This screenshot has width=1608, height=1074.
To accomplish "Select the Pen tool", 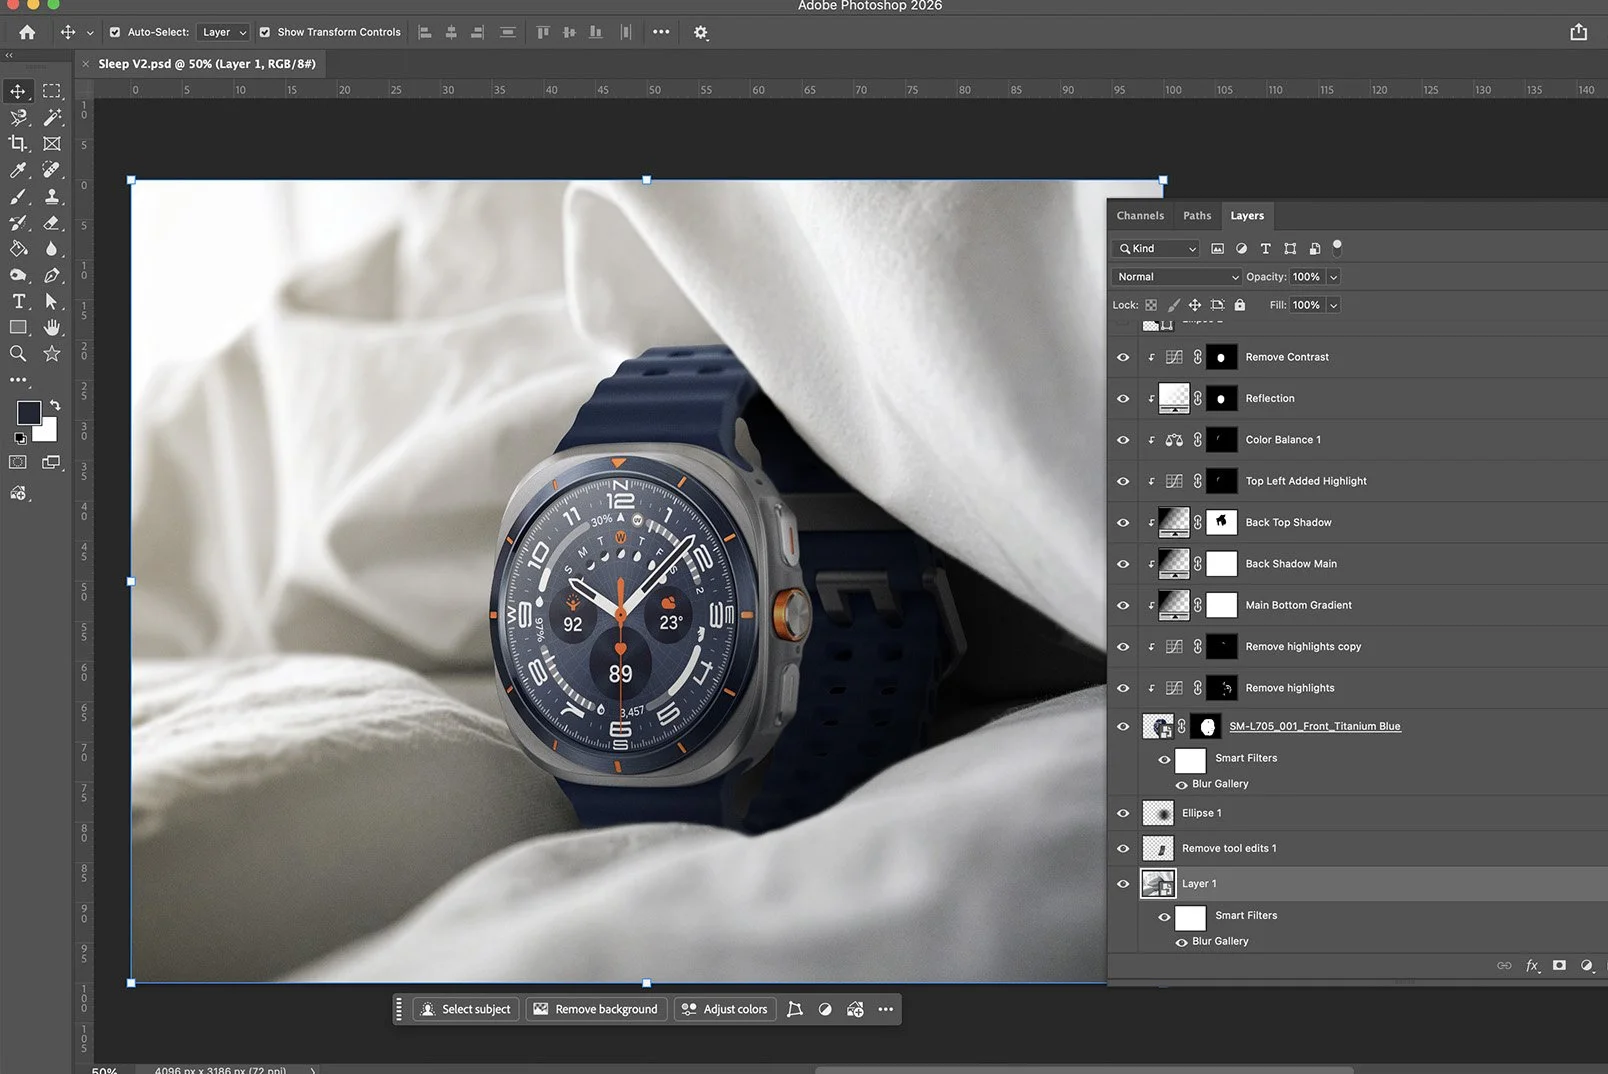I will tap(52, 275).
